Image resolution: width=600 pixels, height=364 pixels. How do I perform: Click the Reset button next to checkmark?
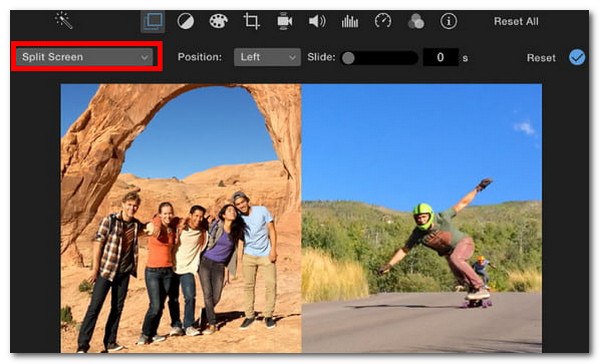coord(541,58)
